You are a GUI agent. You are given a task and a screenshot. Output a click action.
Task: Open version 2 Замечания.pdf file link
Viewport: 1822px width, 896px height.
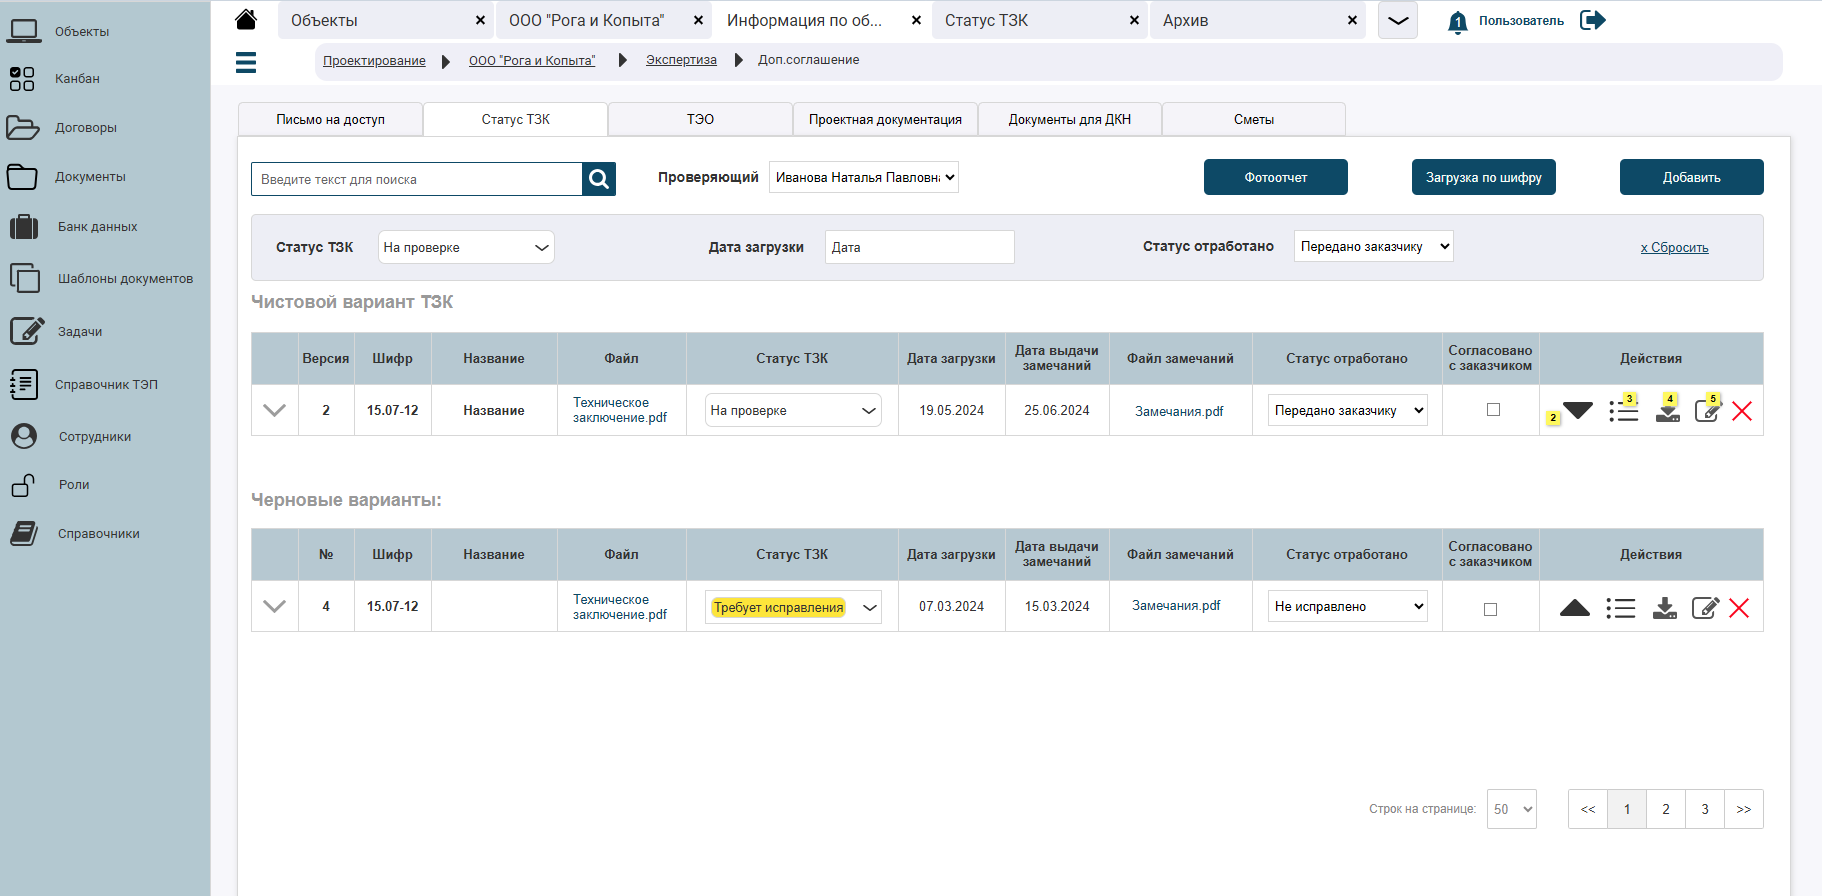tap(1179, 411)
